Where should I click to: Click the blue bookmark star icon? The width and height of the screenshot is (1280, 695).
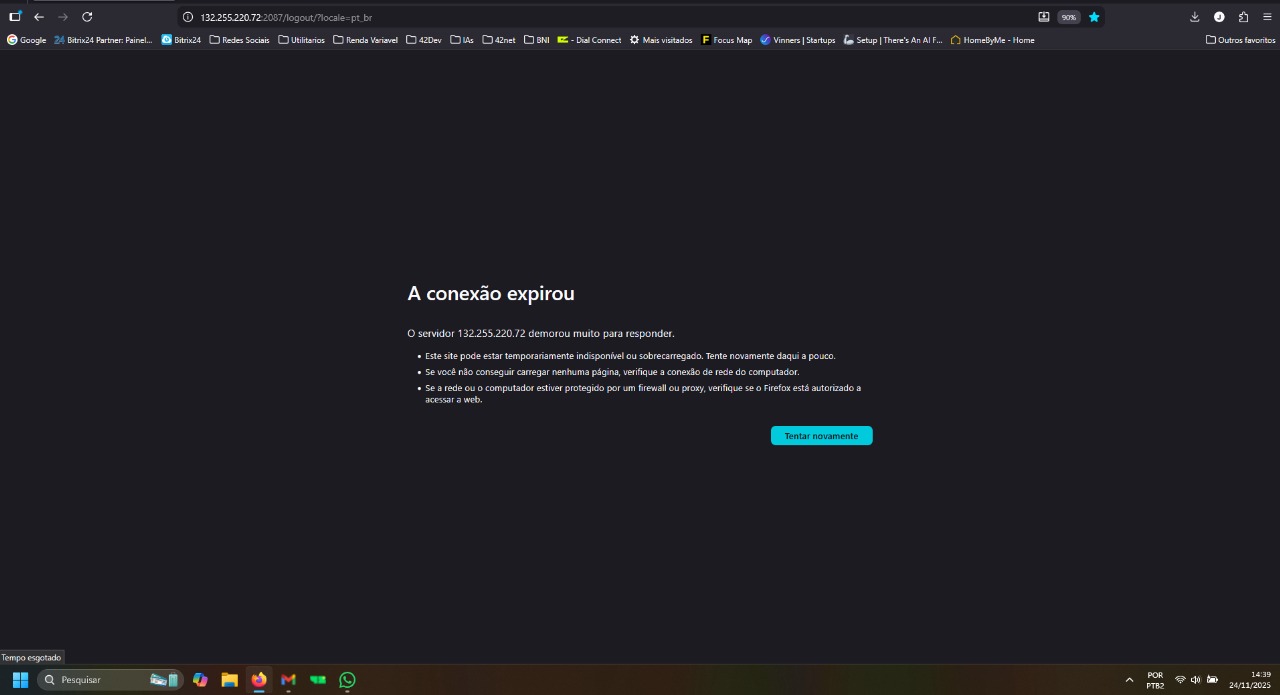click(x=1094, y=17)
